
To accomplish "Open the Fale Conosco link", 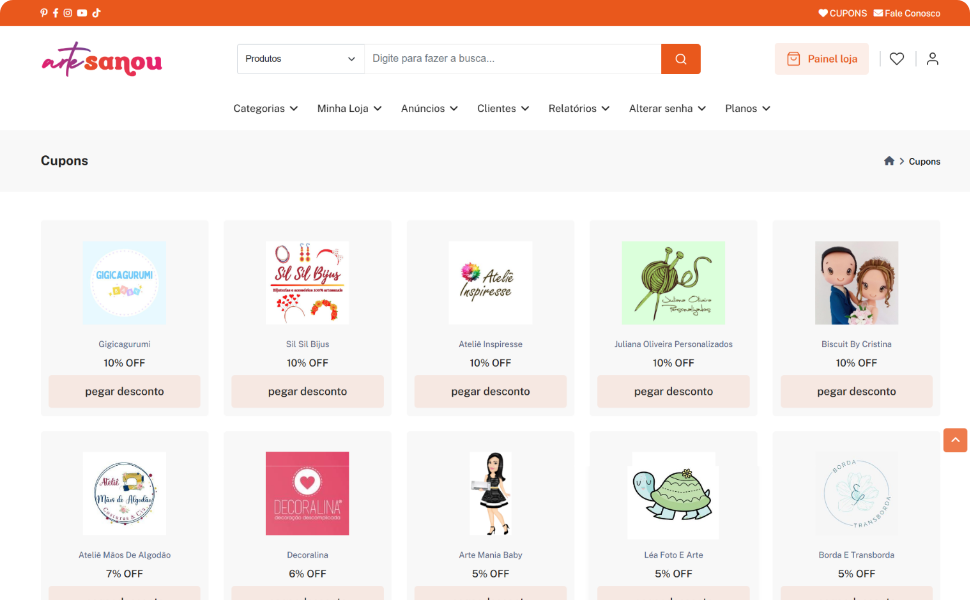I will click(x=907, y=13).
